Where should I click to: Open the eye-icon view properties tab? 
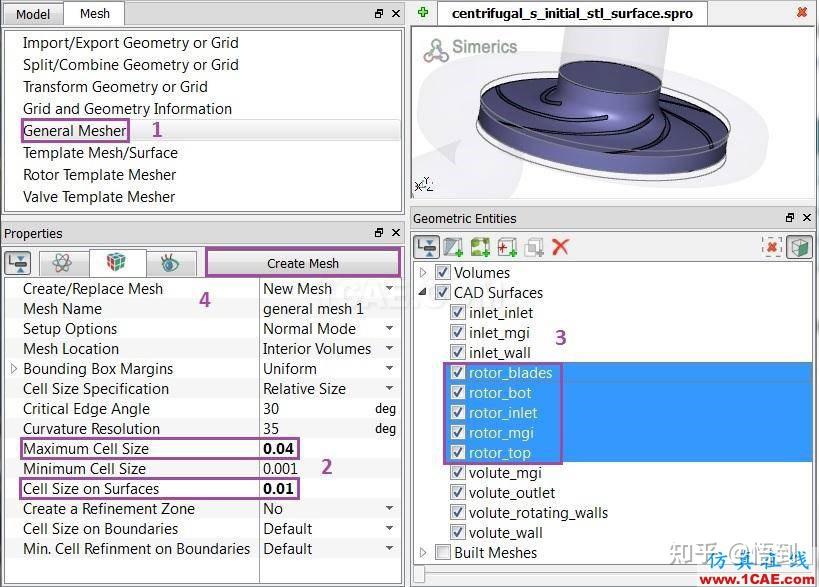point(170,263)
